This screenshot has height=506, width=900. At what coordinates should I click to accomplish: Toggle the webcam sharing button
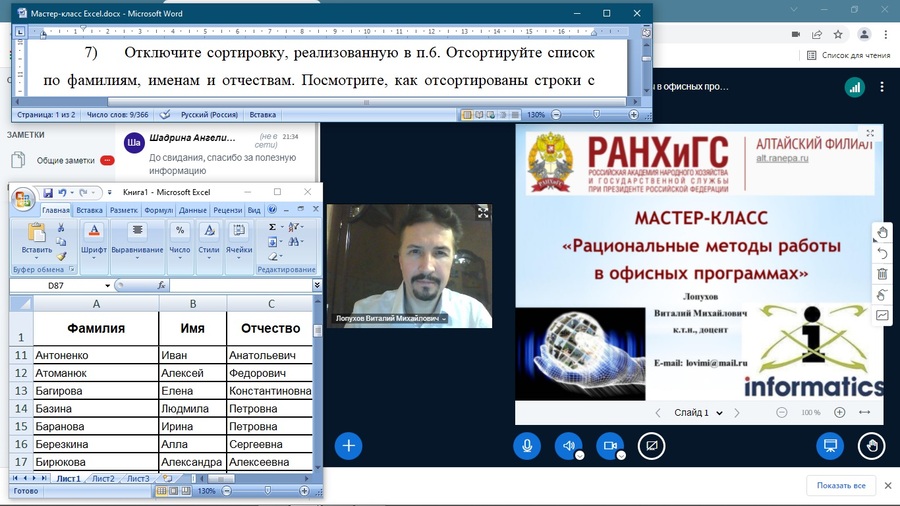pyautogui.click(x=610, y=446)
